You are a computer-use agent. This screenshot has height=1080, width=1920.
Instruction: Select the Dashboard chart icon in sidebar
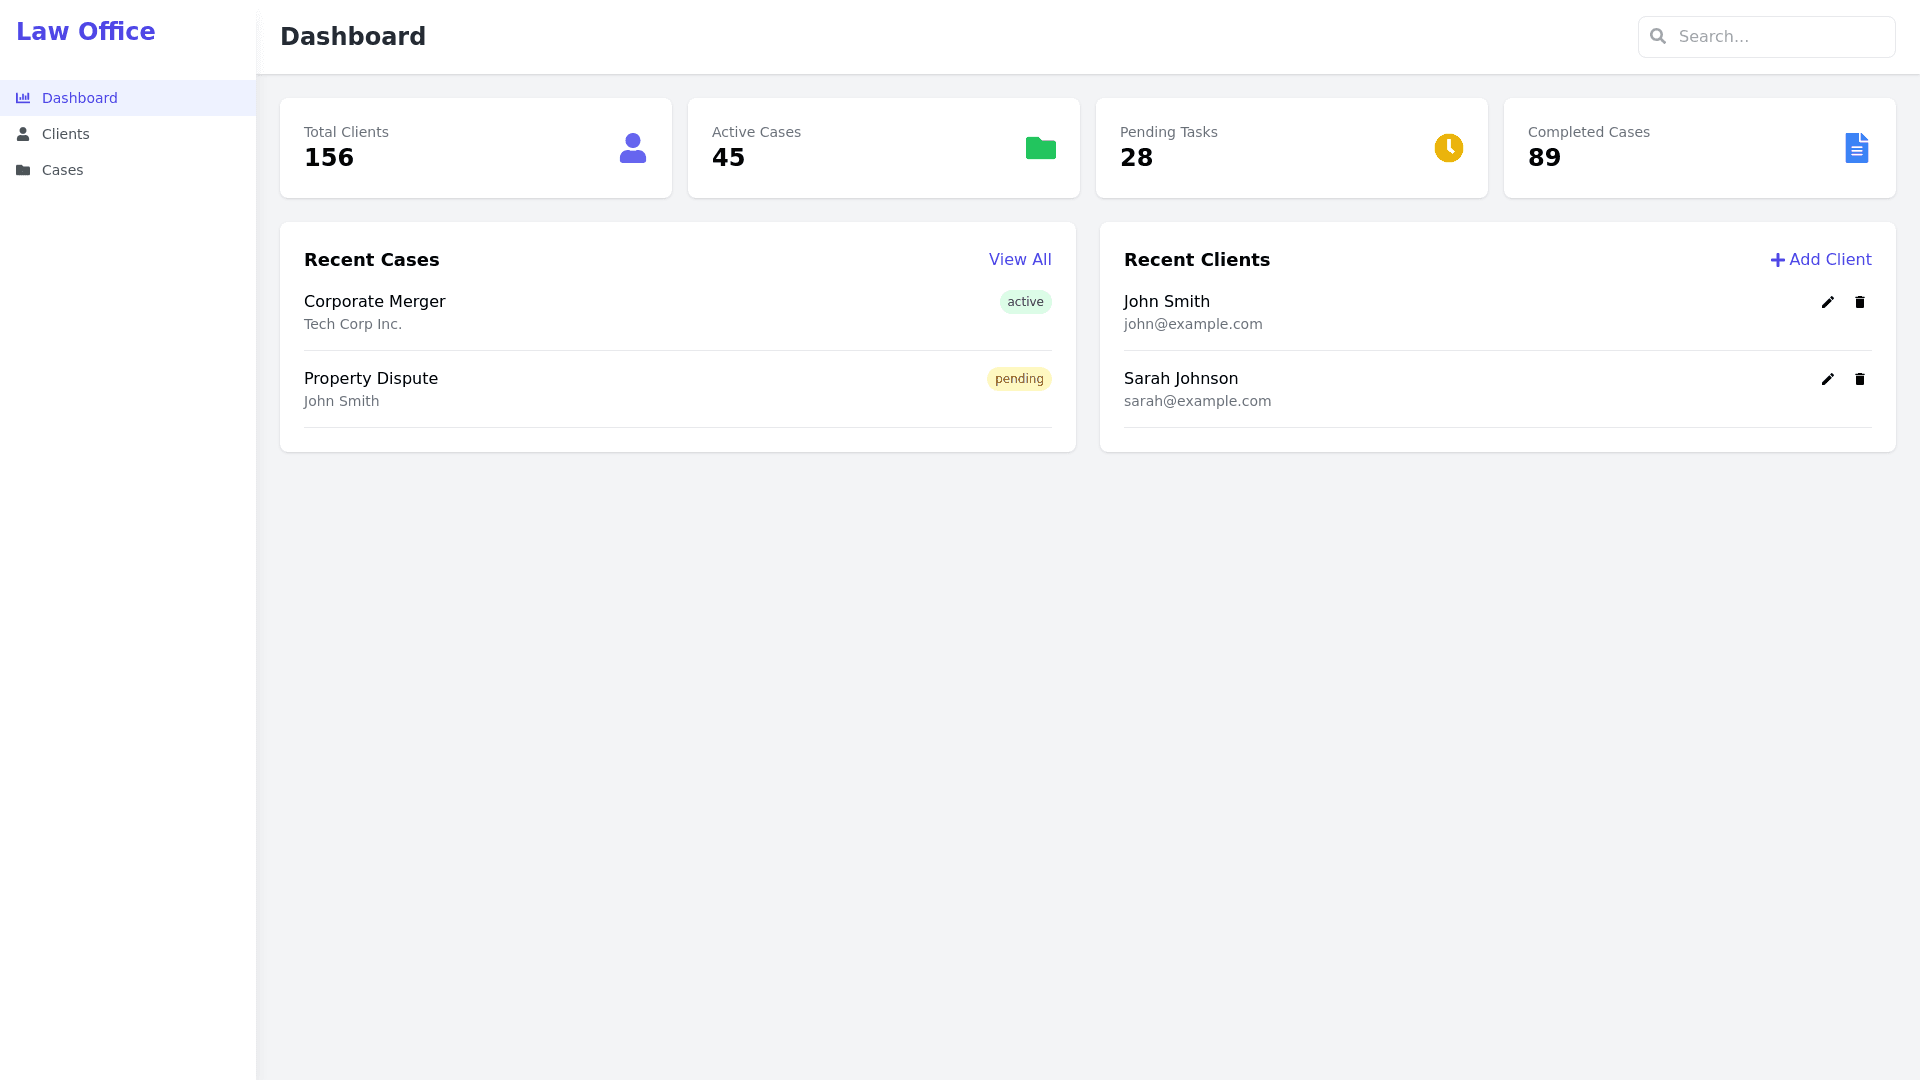click(23, 97)
